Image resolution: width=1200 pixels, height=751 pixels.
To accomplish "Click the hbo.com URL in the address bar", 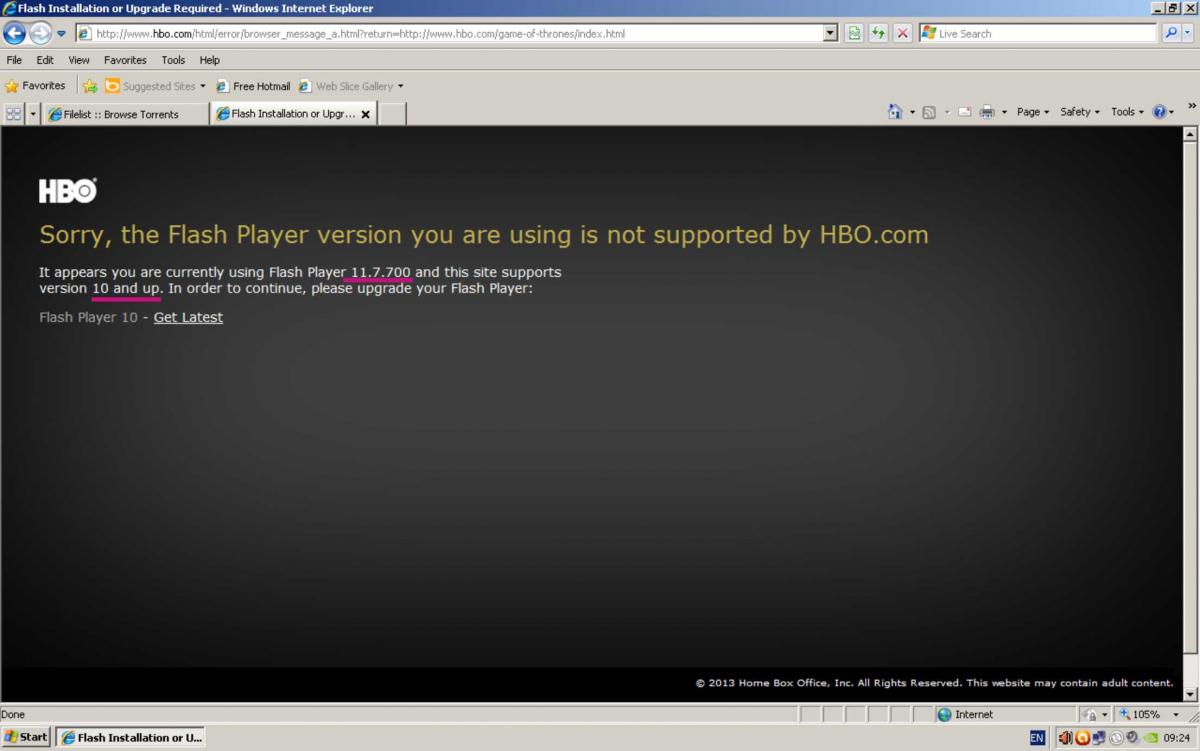I will pyautogui.click(x=361, y=33).
